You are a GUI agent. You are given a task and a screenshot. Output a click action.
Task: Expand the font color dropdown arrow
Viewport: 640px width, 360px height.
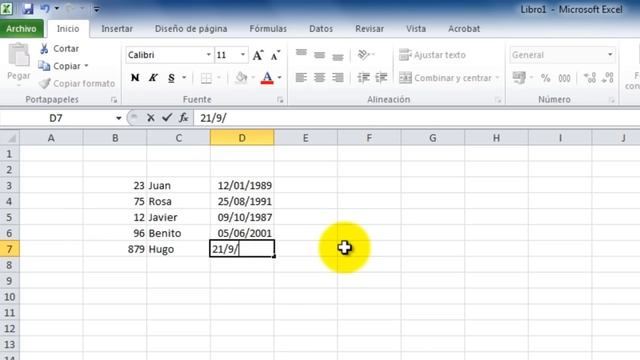coord(280,78)
